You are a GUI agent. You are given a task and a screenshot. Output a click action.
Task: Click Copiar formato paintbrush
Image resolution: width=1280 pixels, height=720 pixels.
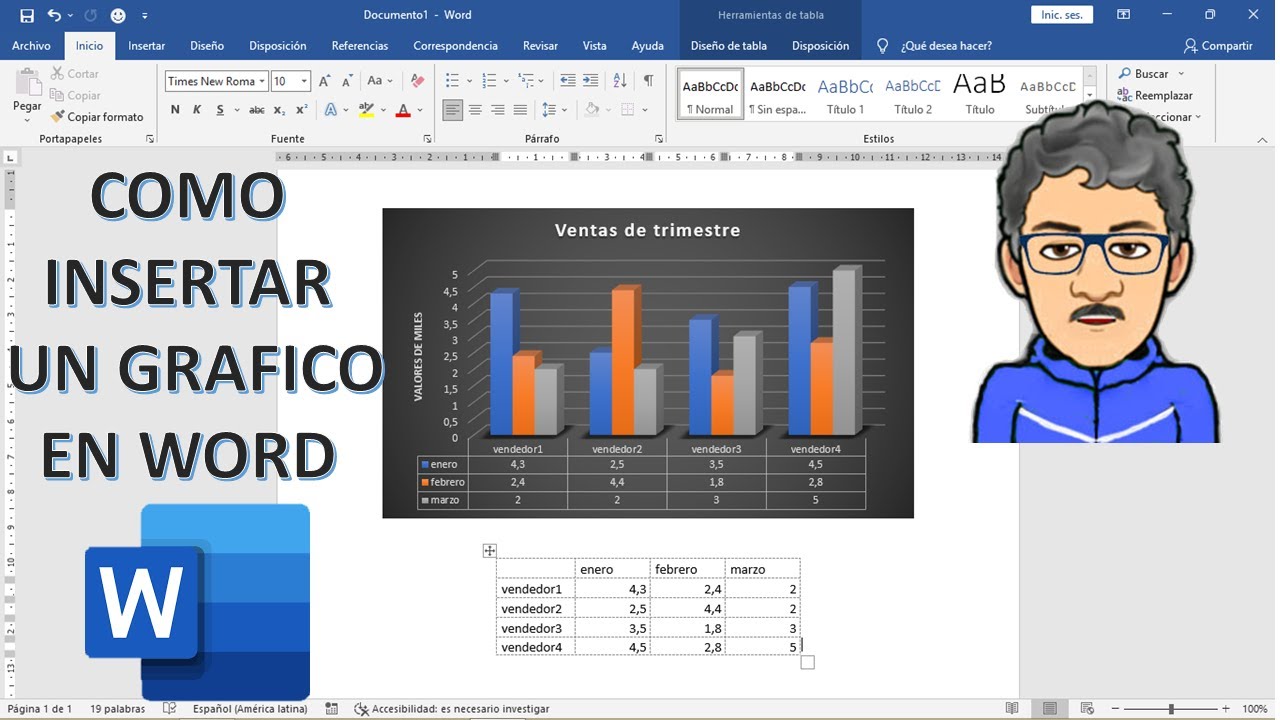pos(98,117)
